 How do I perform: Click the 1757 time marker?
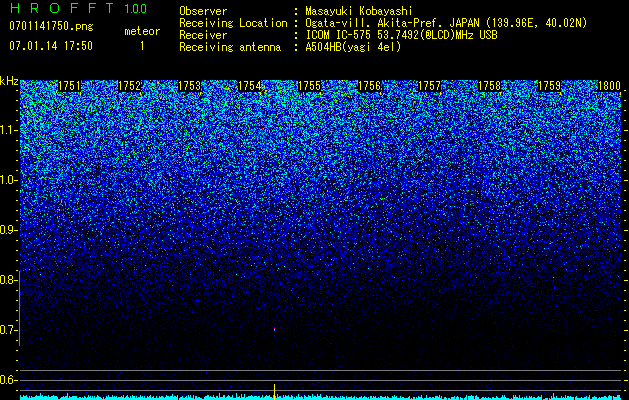[430, 86]
